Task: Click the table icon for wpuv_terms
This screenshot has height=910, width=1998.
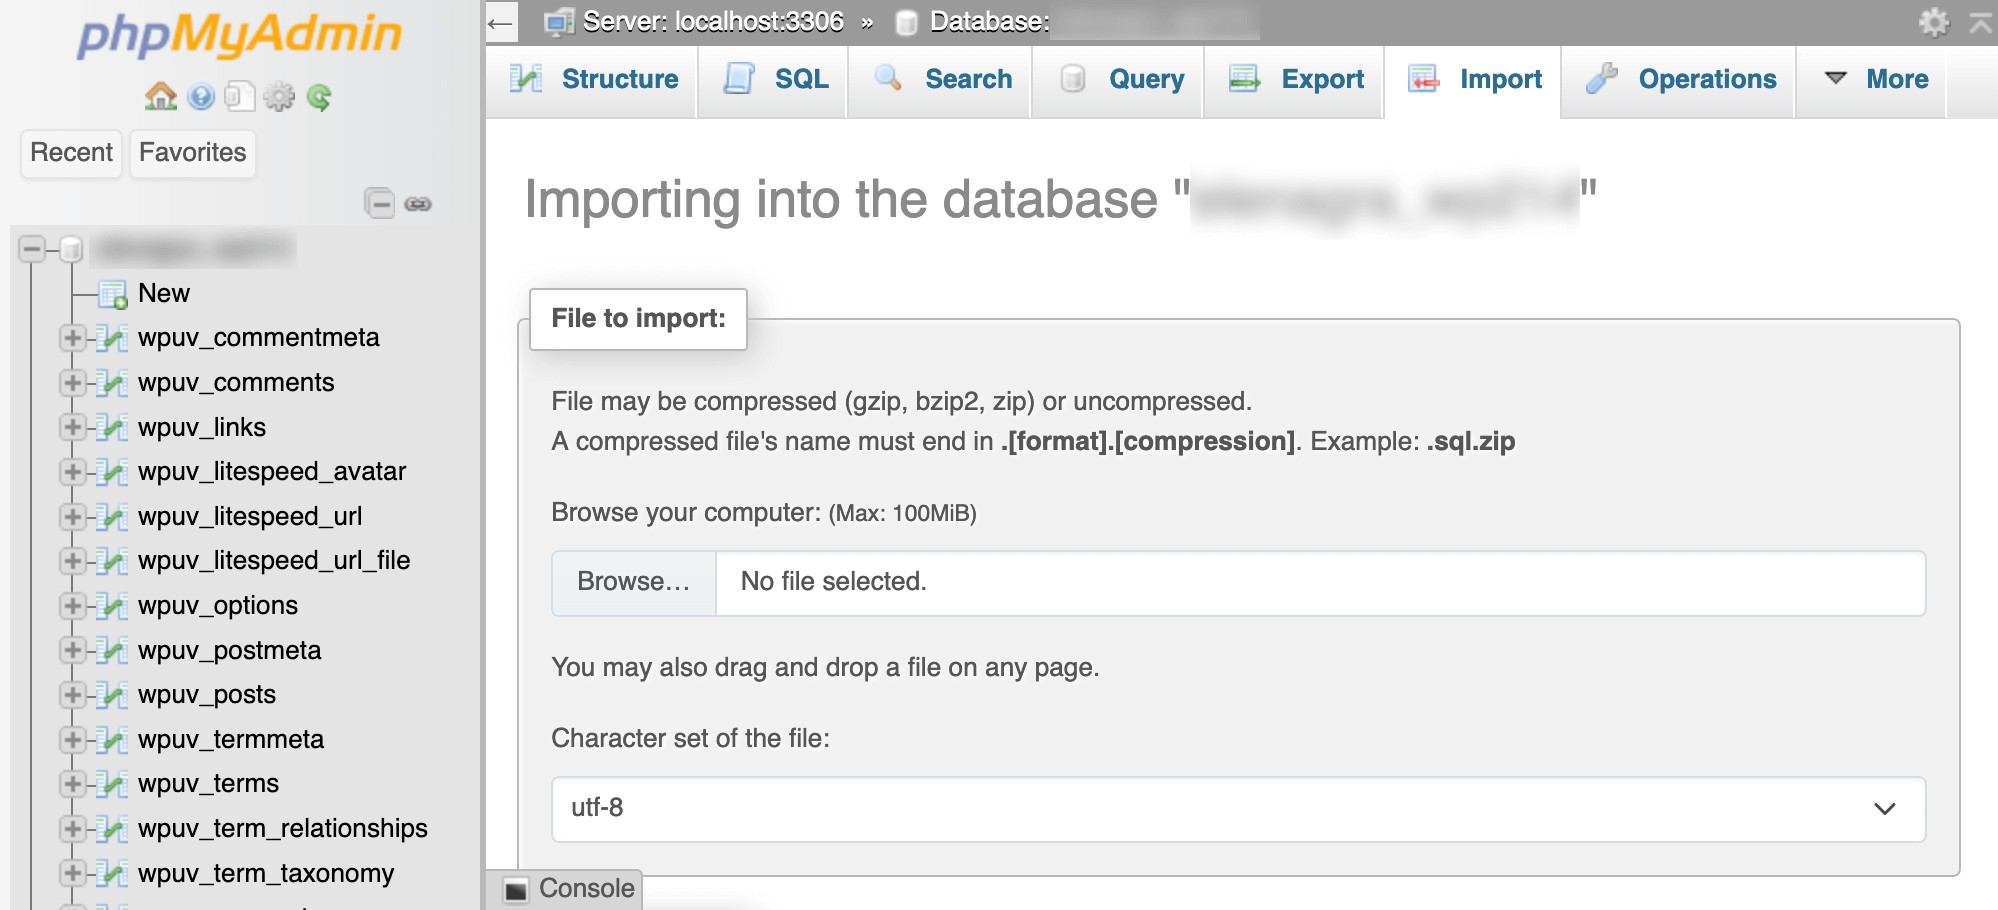Action: [x=112, y=784]
